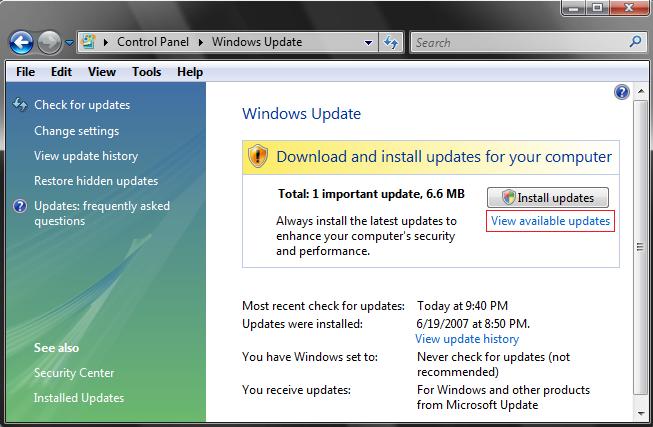Click the Install updates button
Screen dimensions: 653x427
coord(548,197)
